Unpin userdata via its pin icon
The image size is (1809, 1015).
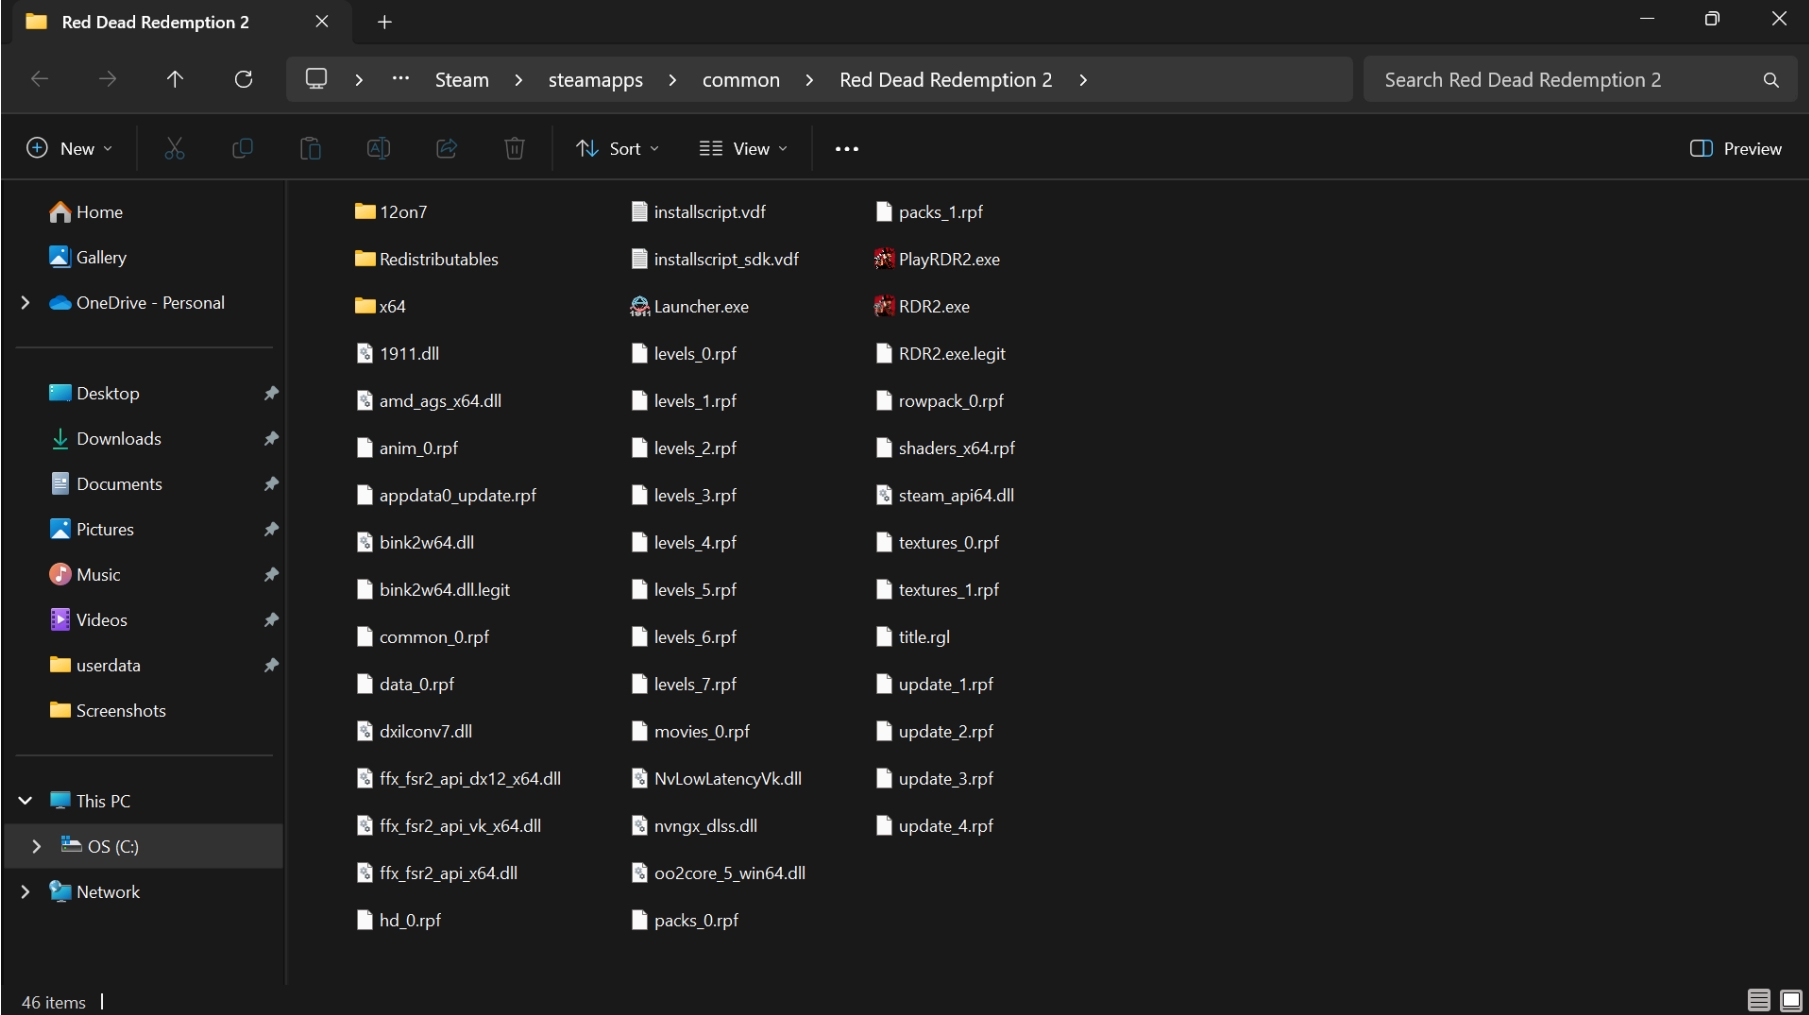click(271, 665)
